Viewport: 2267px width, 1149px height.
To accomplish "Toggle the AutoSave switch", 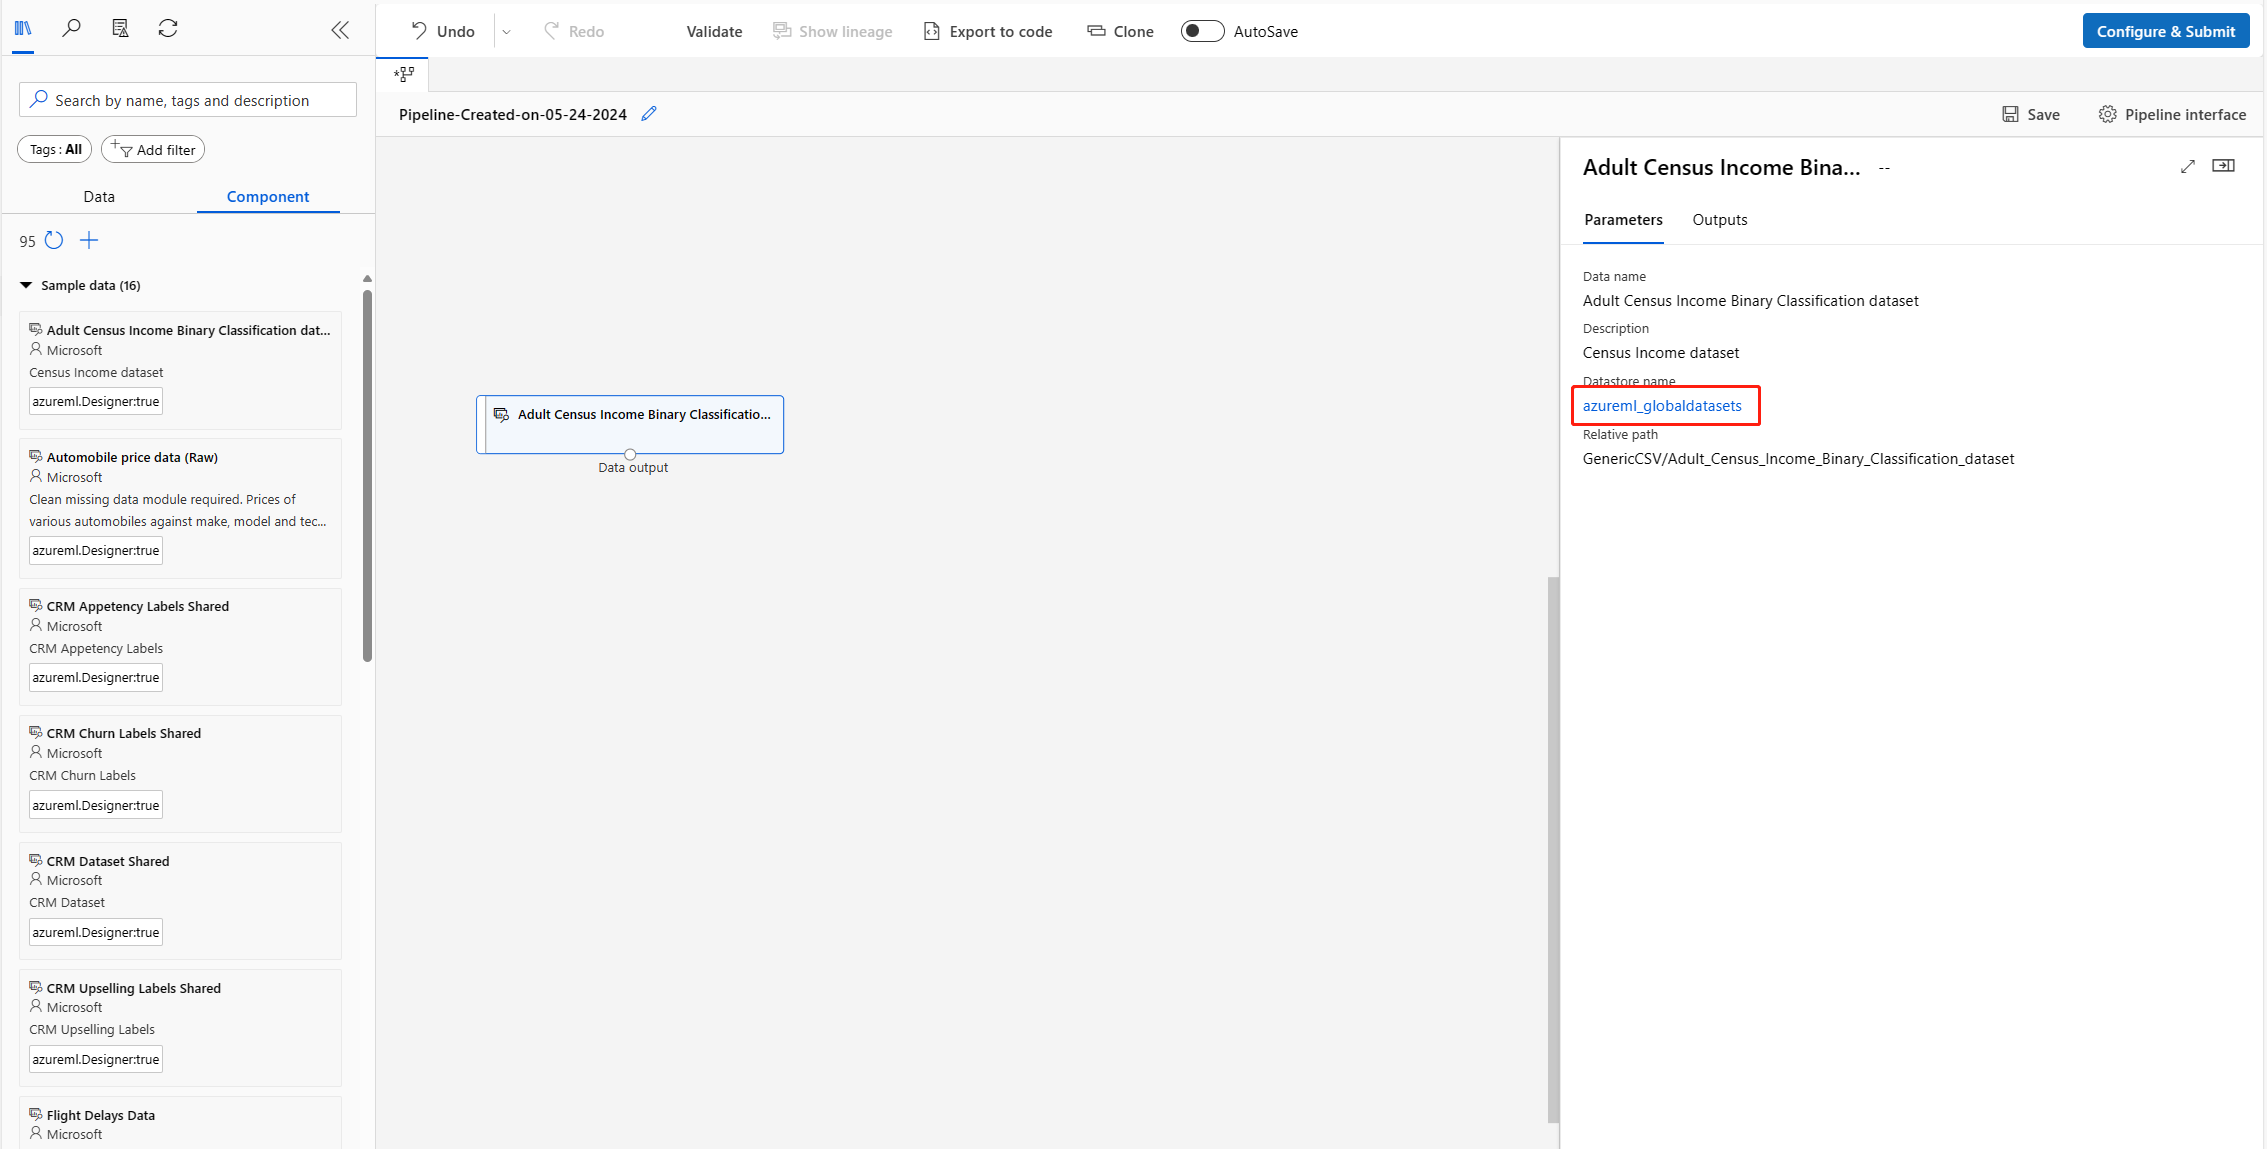I will 1202,31.
